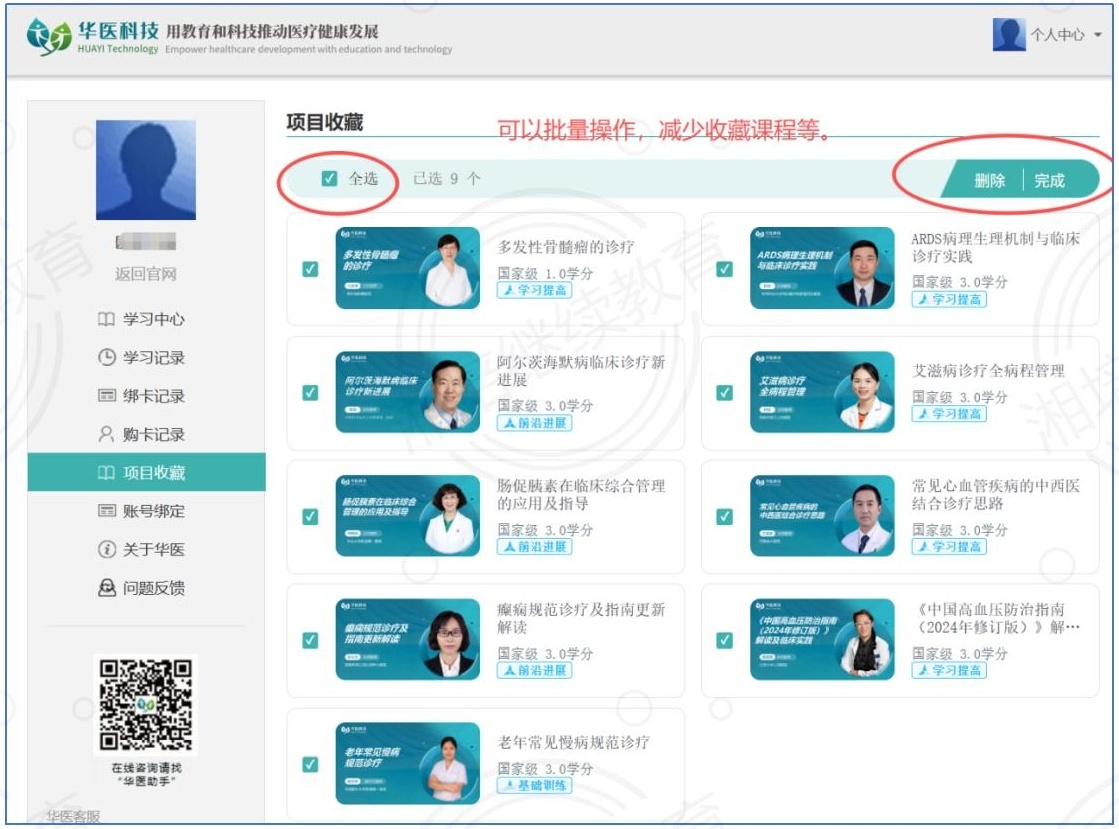This screenshot has width=1119, height=829.
Task: Click the 学习中心 book icon
Action: click(x=106, y=320)
